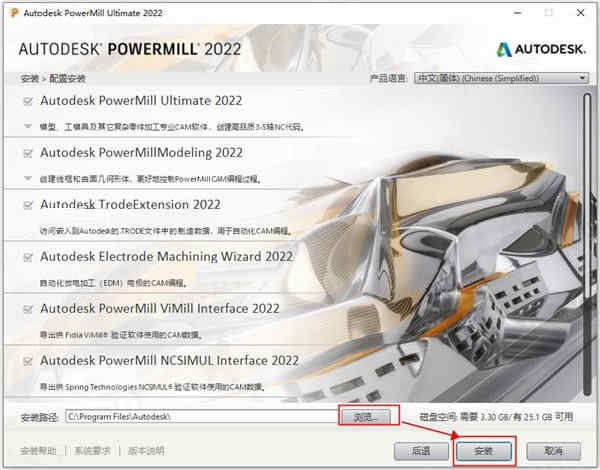Minimize the PowerMill installer window
The image size is (600, 470).
coord(518,13)
